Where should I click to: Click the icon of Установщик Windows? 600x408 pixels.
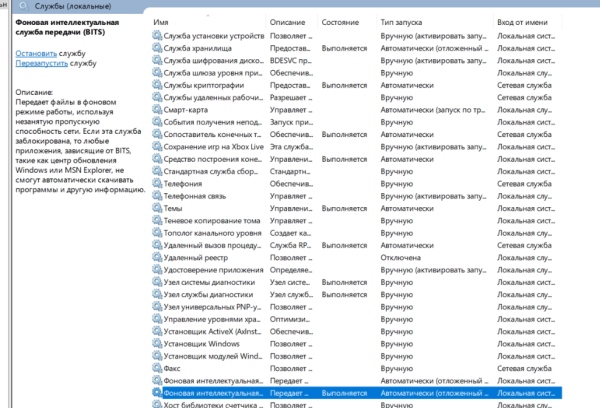click(157, 344)
